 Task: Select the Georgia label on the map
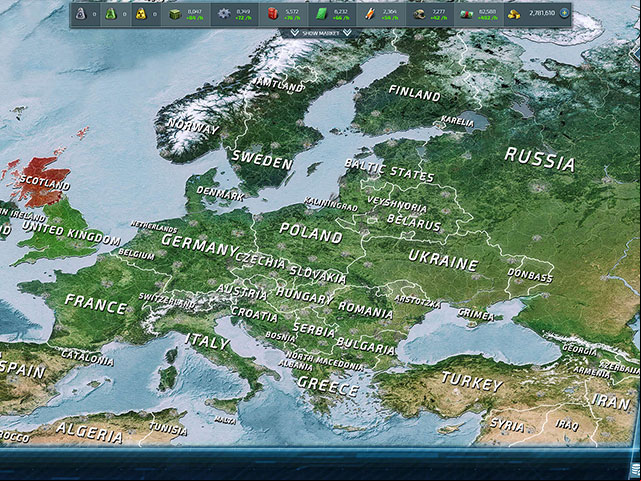[x=579, y=349]
